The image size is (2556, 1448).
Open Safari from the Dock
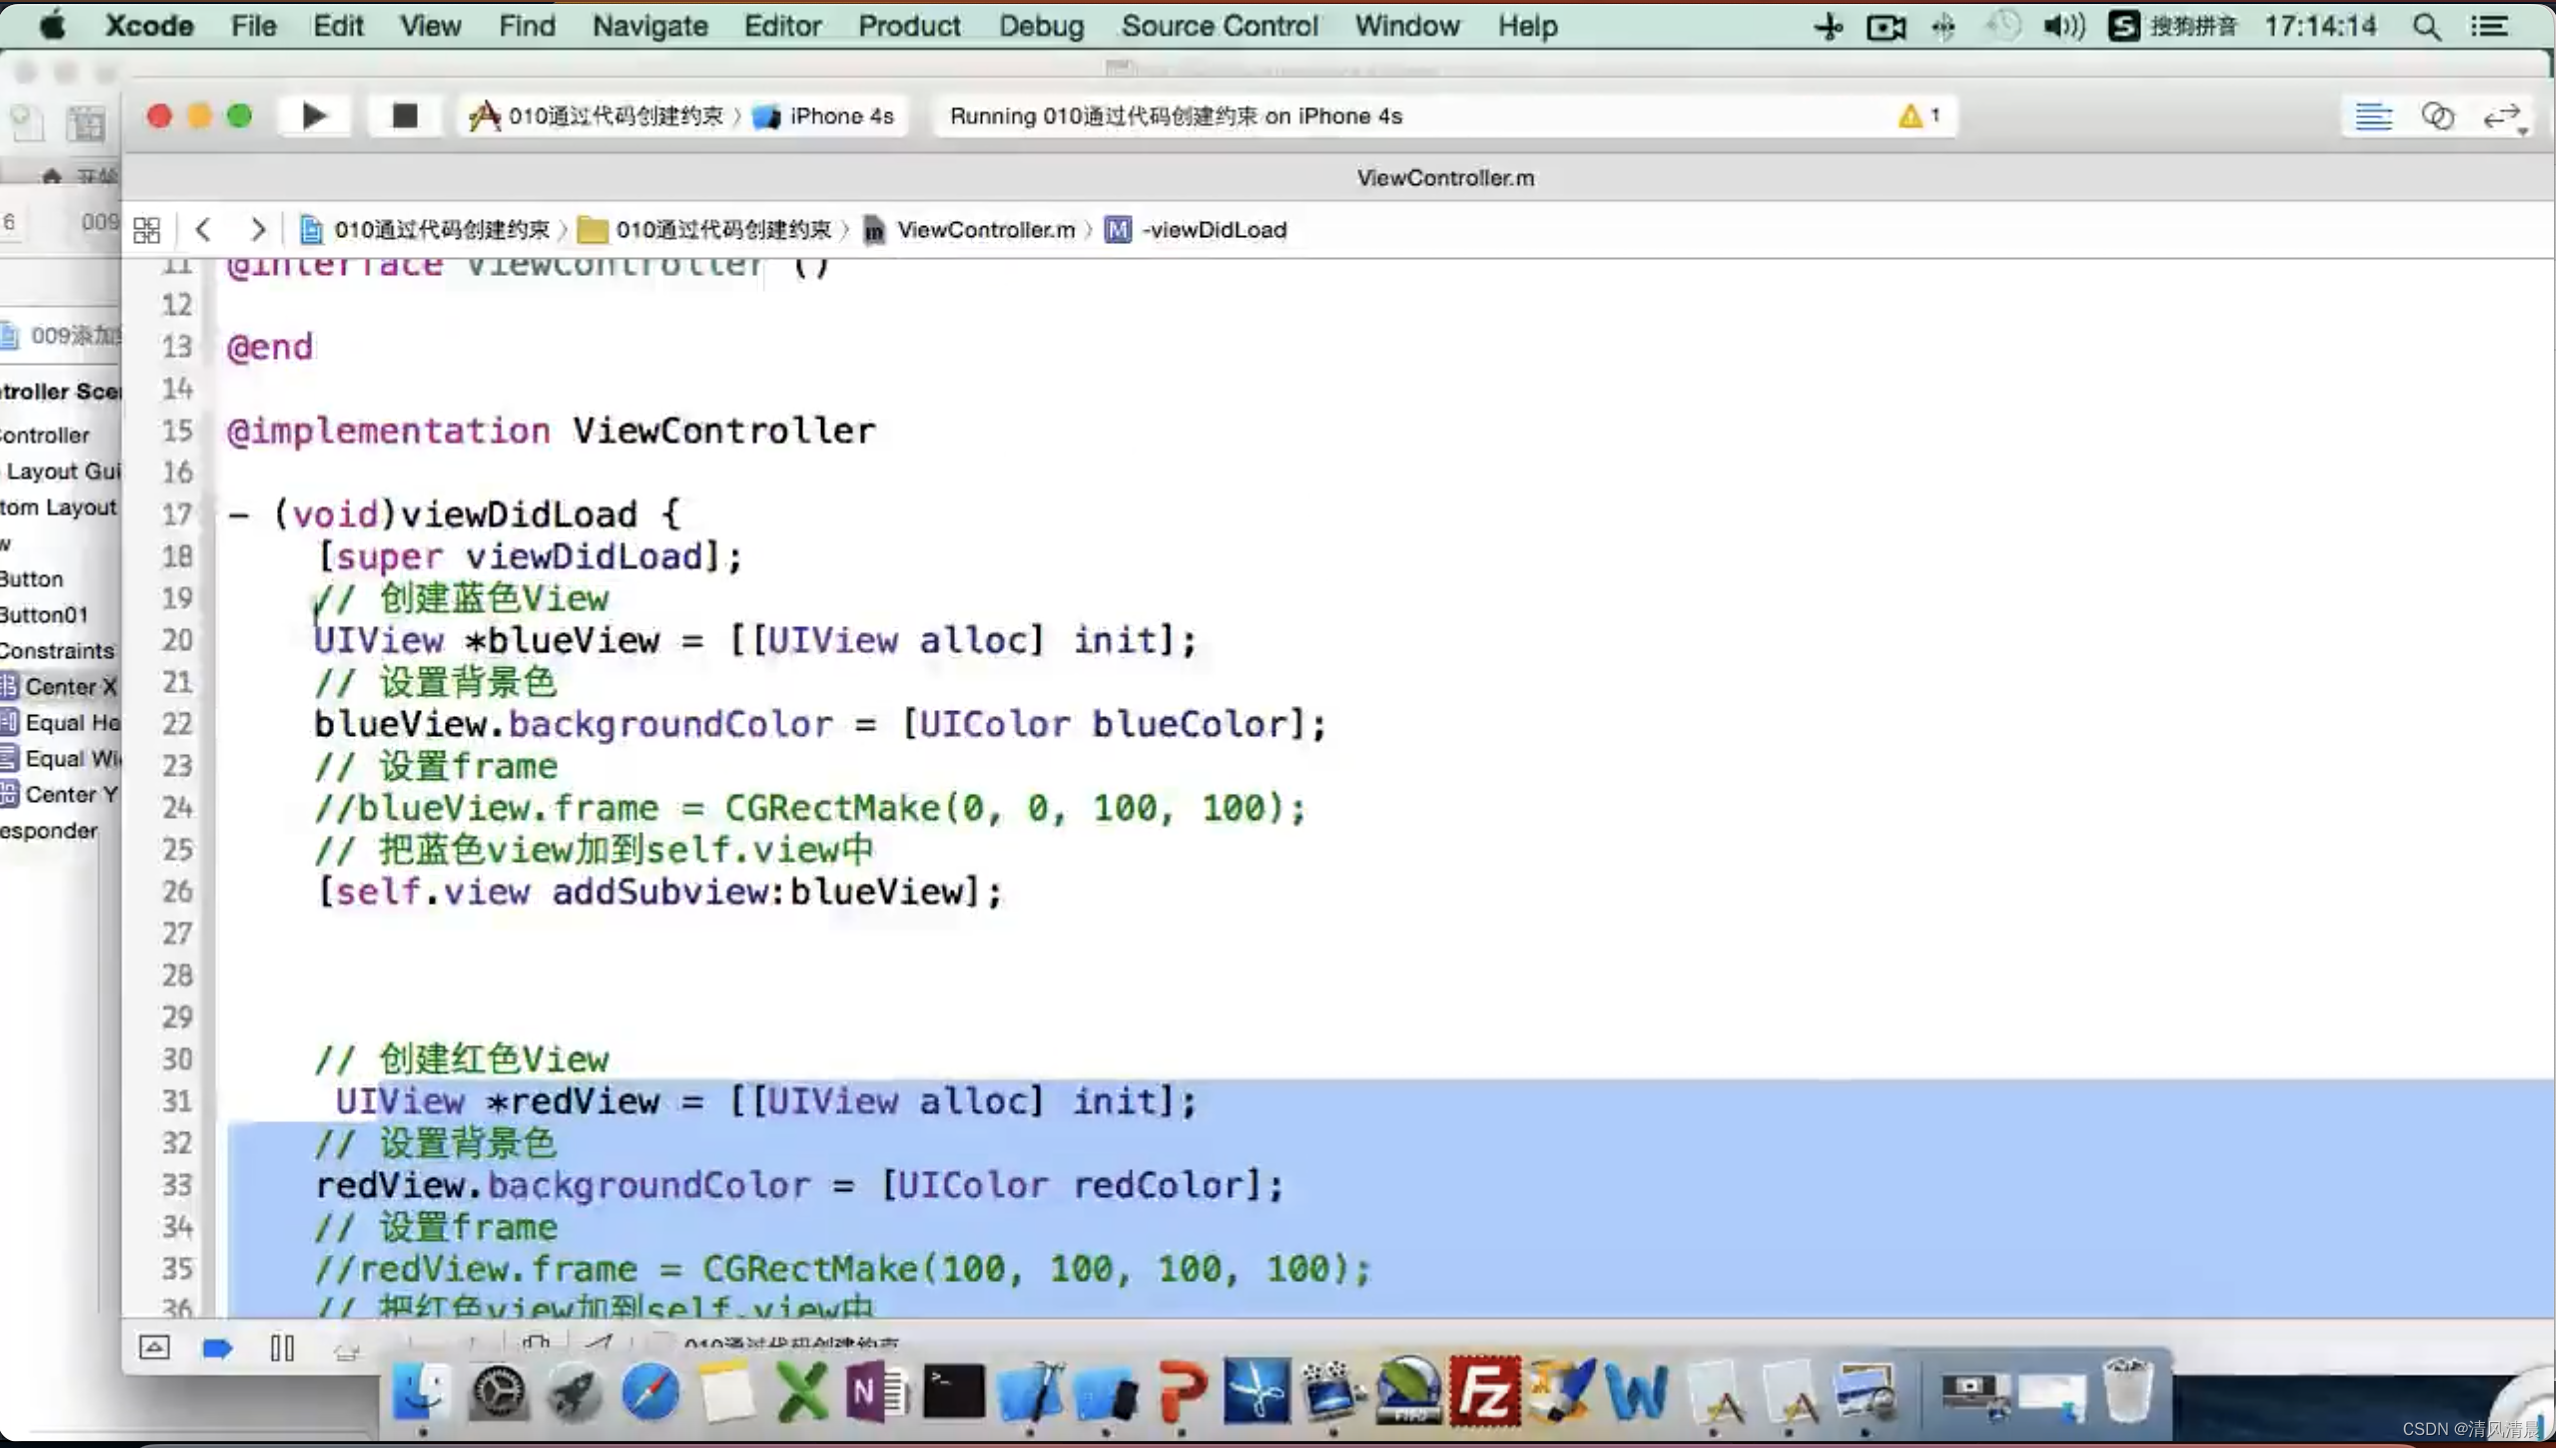[x=650, y=1391]
